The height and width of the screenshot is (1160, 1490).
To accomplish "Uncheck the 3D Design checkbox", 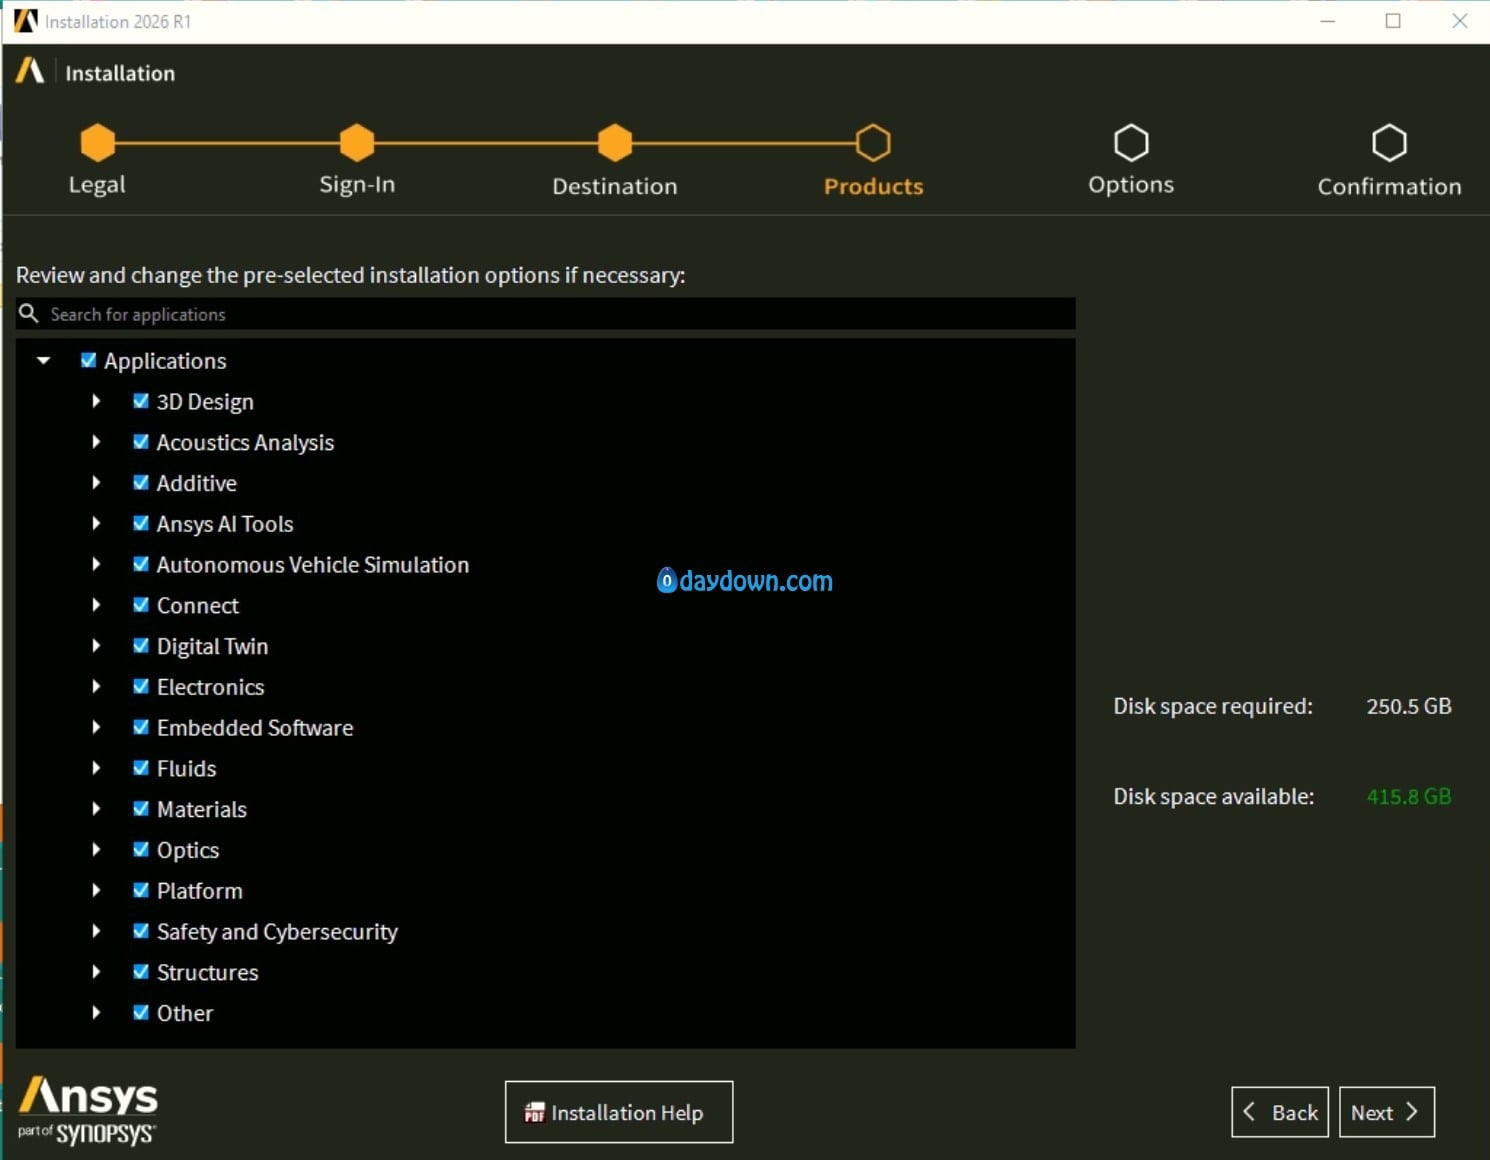I will 141,401.
